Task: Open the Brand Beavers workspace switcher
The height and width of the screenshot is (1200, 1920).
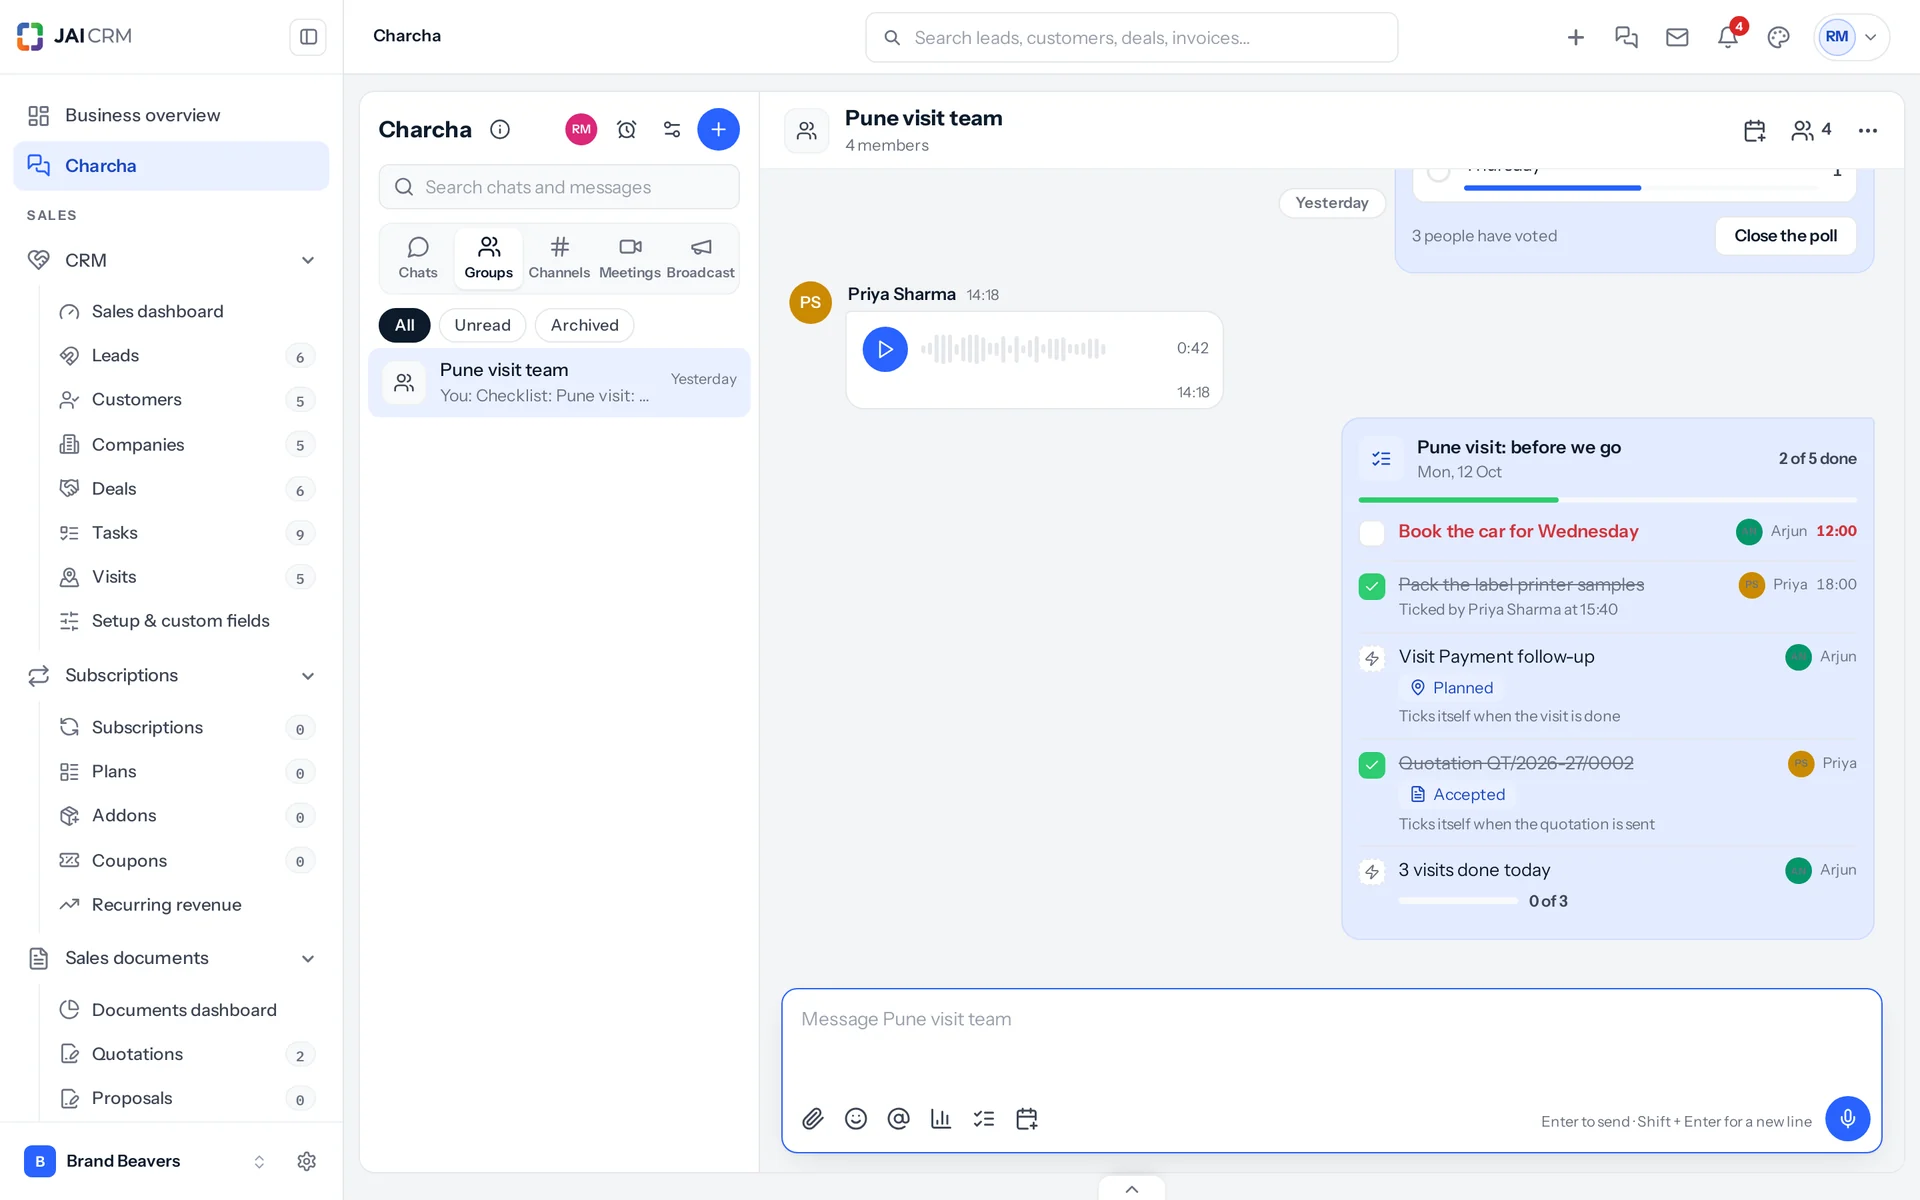Action: [146, 1161]
